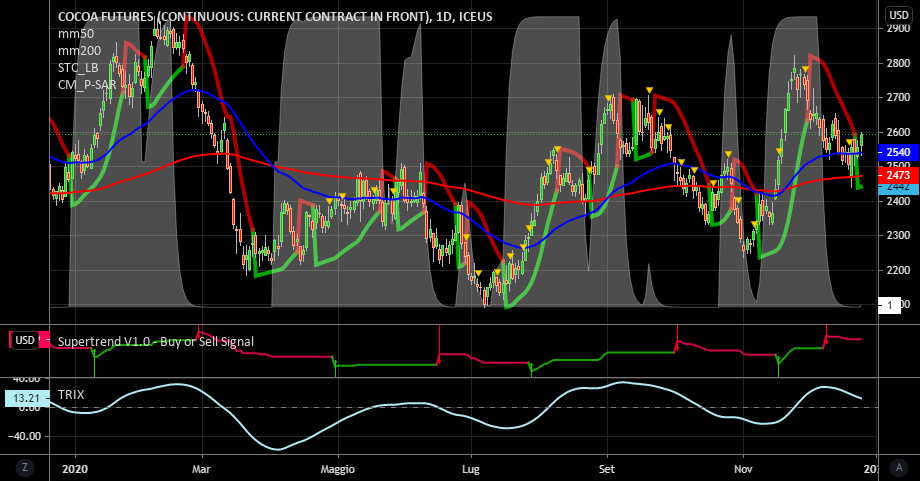Viewport: 920px width, 481px height.
Task: Open the USD selector in the Supertrend pane
Action: pos(26,341)
